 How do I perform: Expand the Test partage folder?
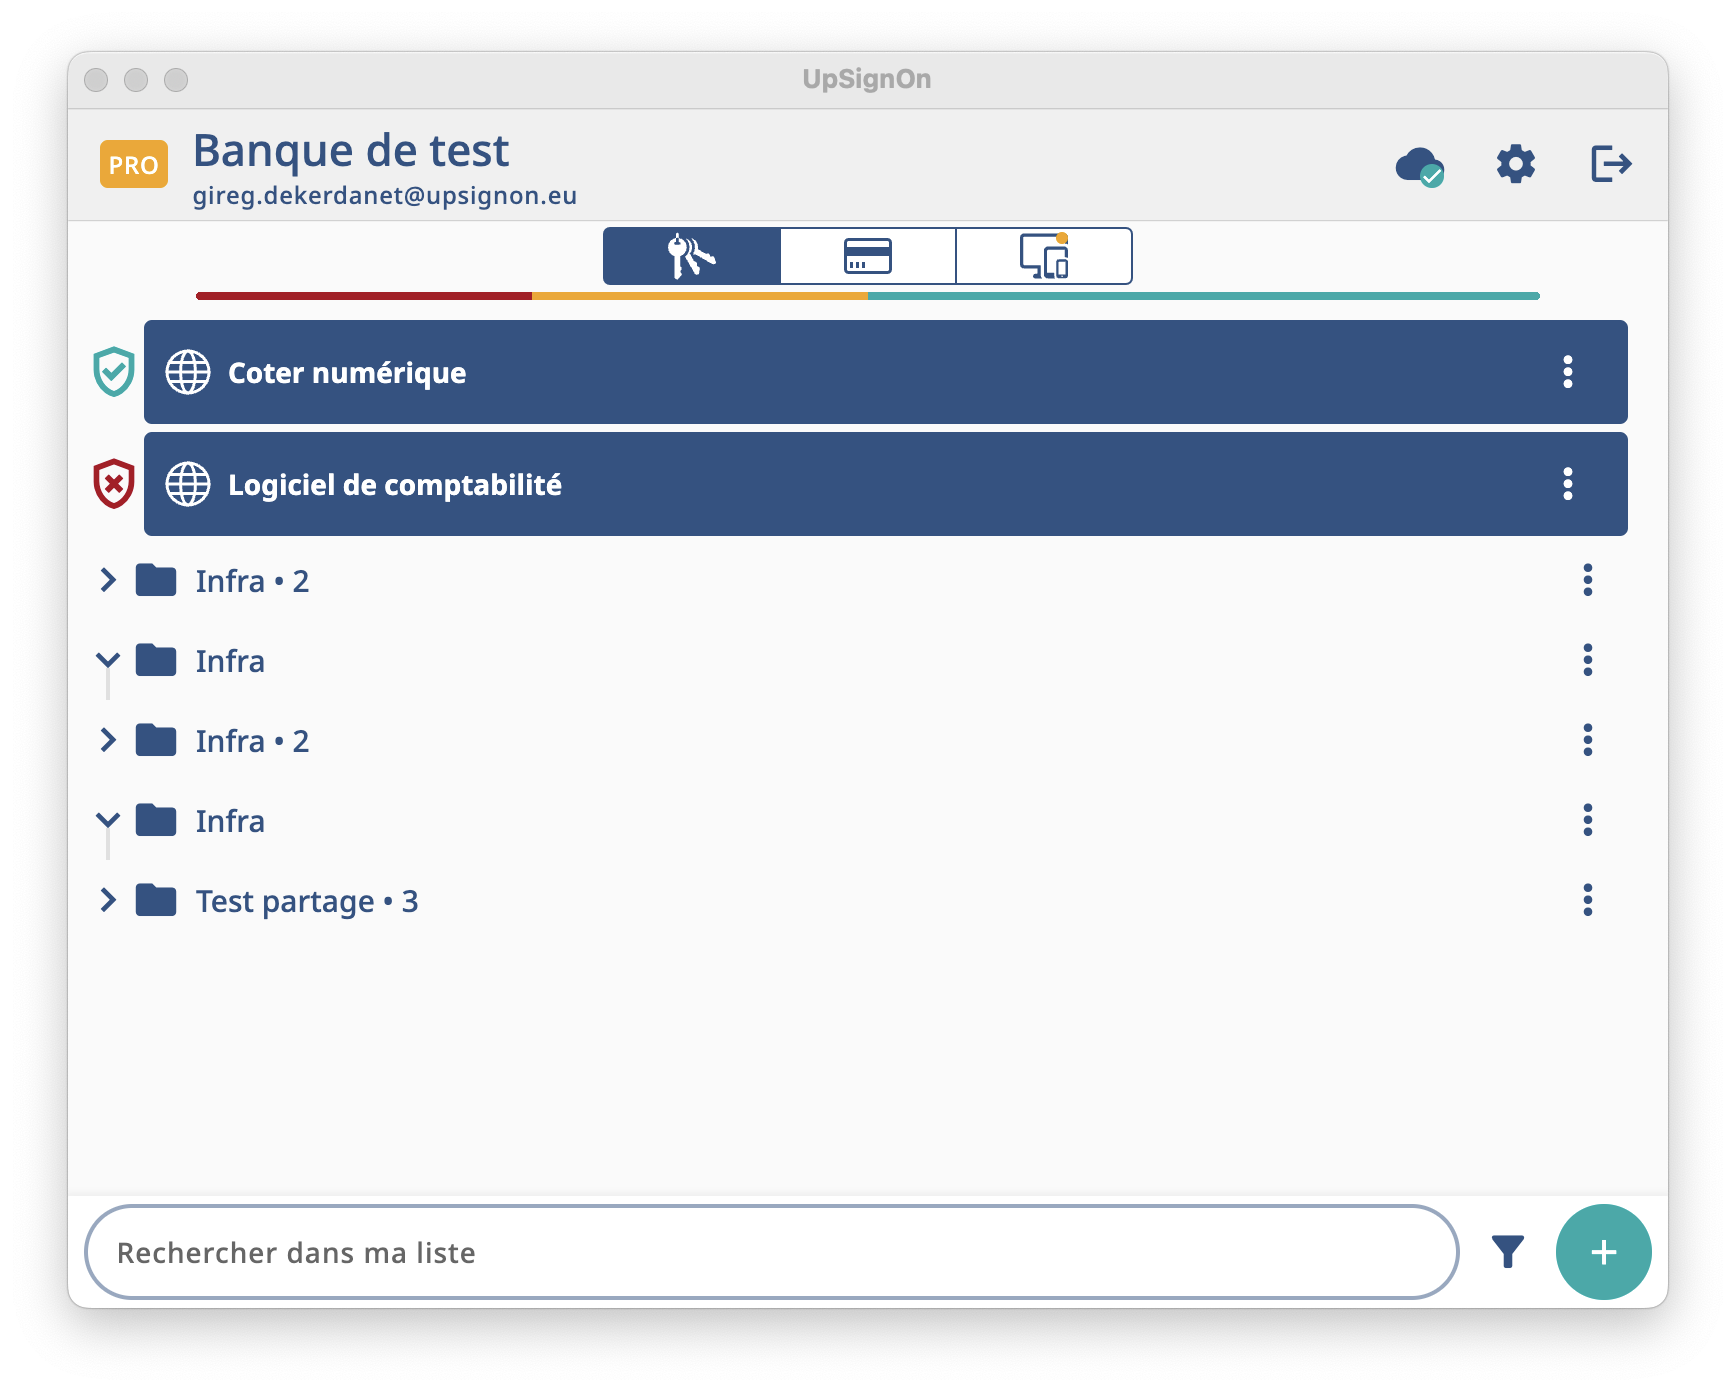point(108,900)
